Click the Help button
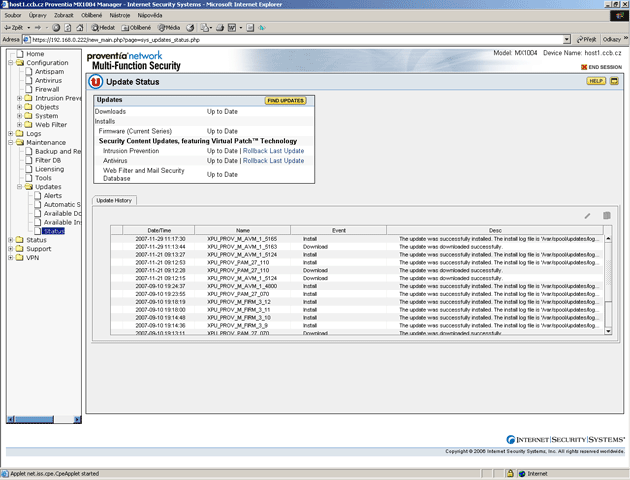The height and width of the screenshot is (480, 630). [595, 80]
